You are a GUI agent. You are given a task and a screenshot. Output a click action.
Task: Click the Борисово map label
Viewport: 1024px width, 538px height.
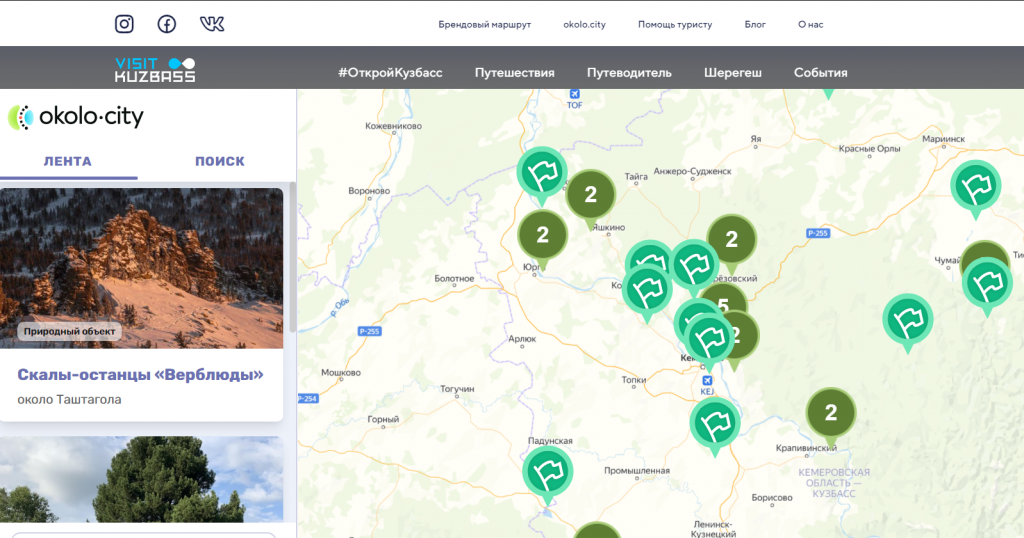772,498
